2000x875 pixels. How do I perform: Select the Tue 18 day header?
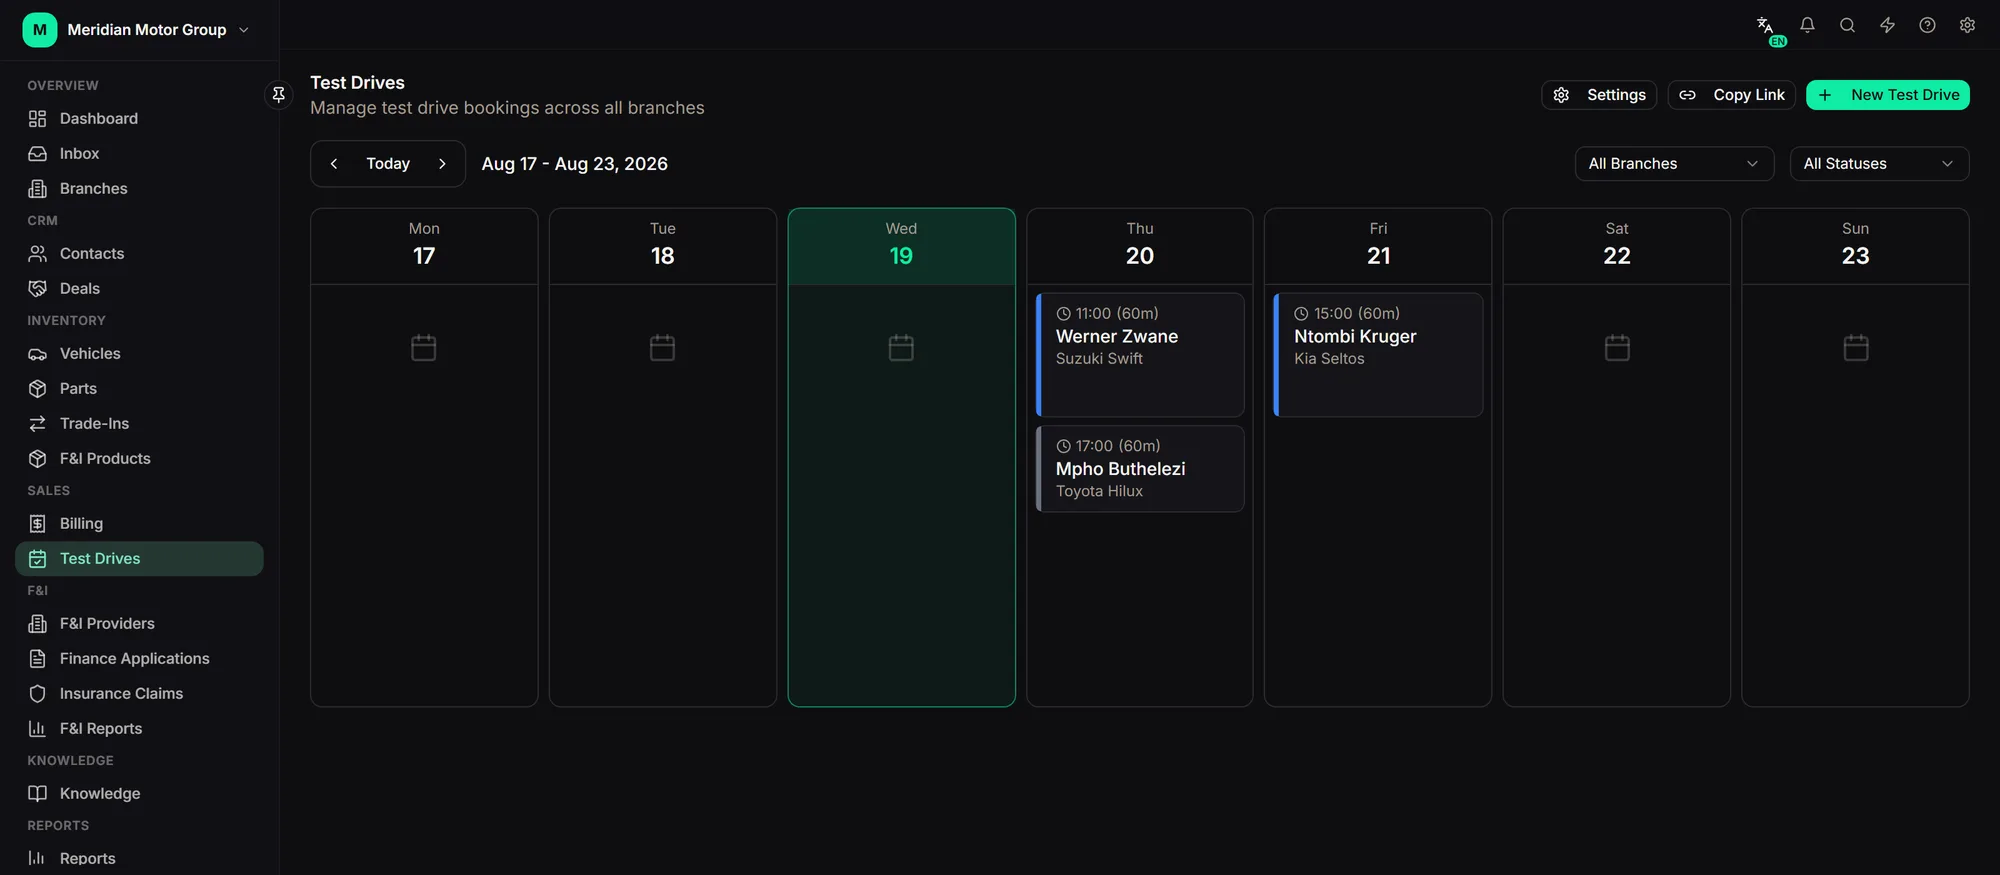pos(663,246)
